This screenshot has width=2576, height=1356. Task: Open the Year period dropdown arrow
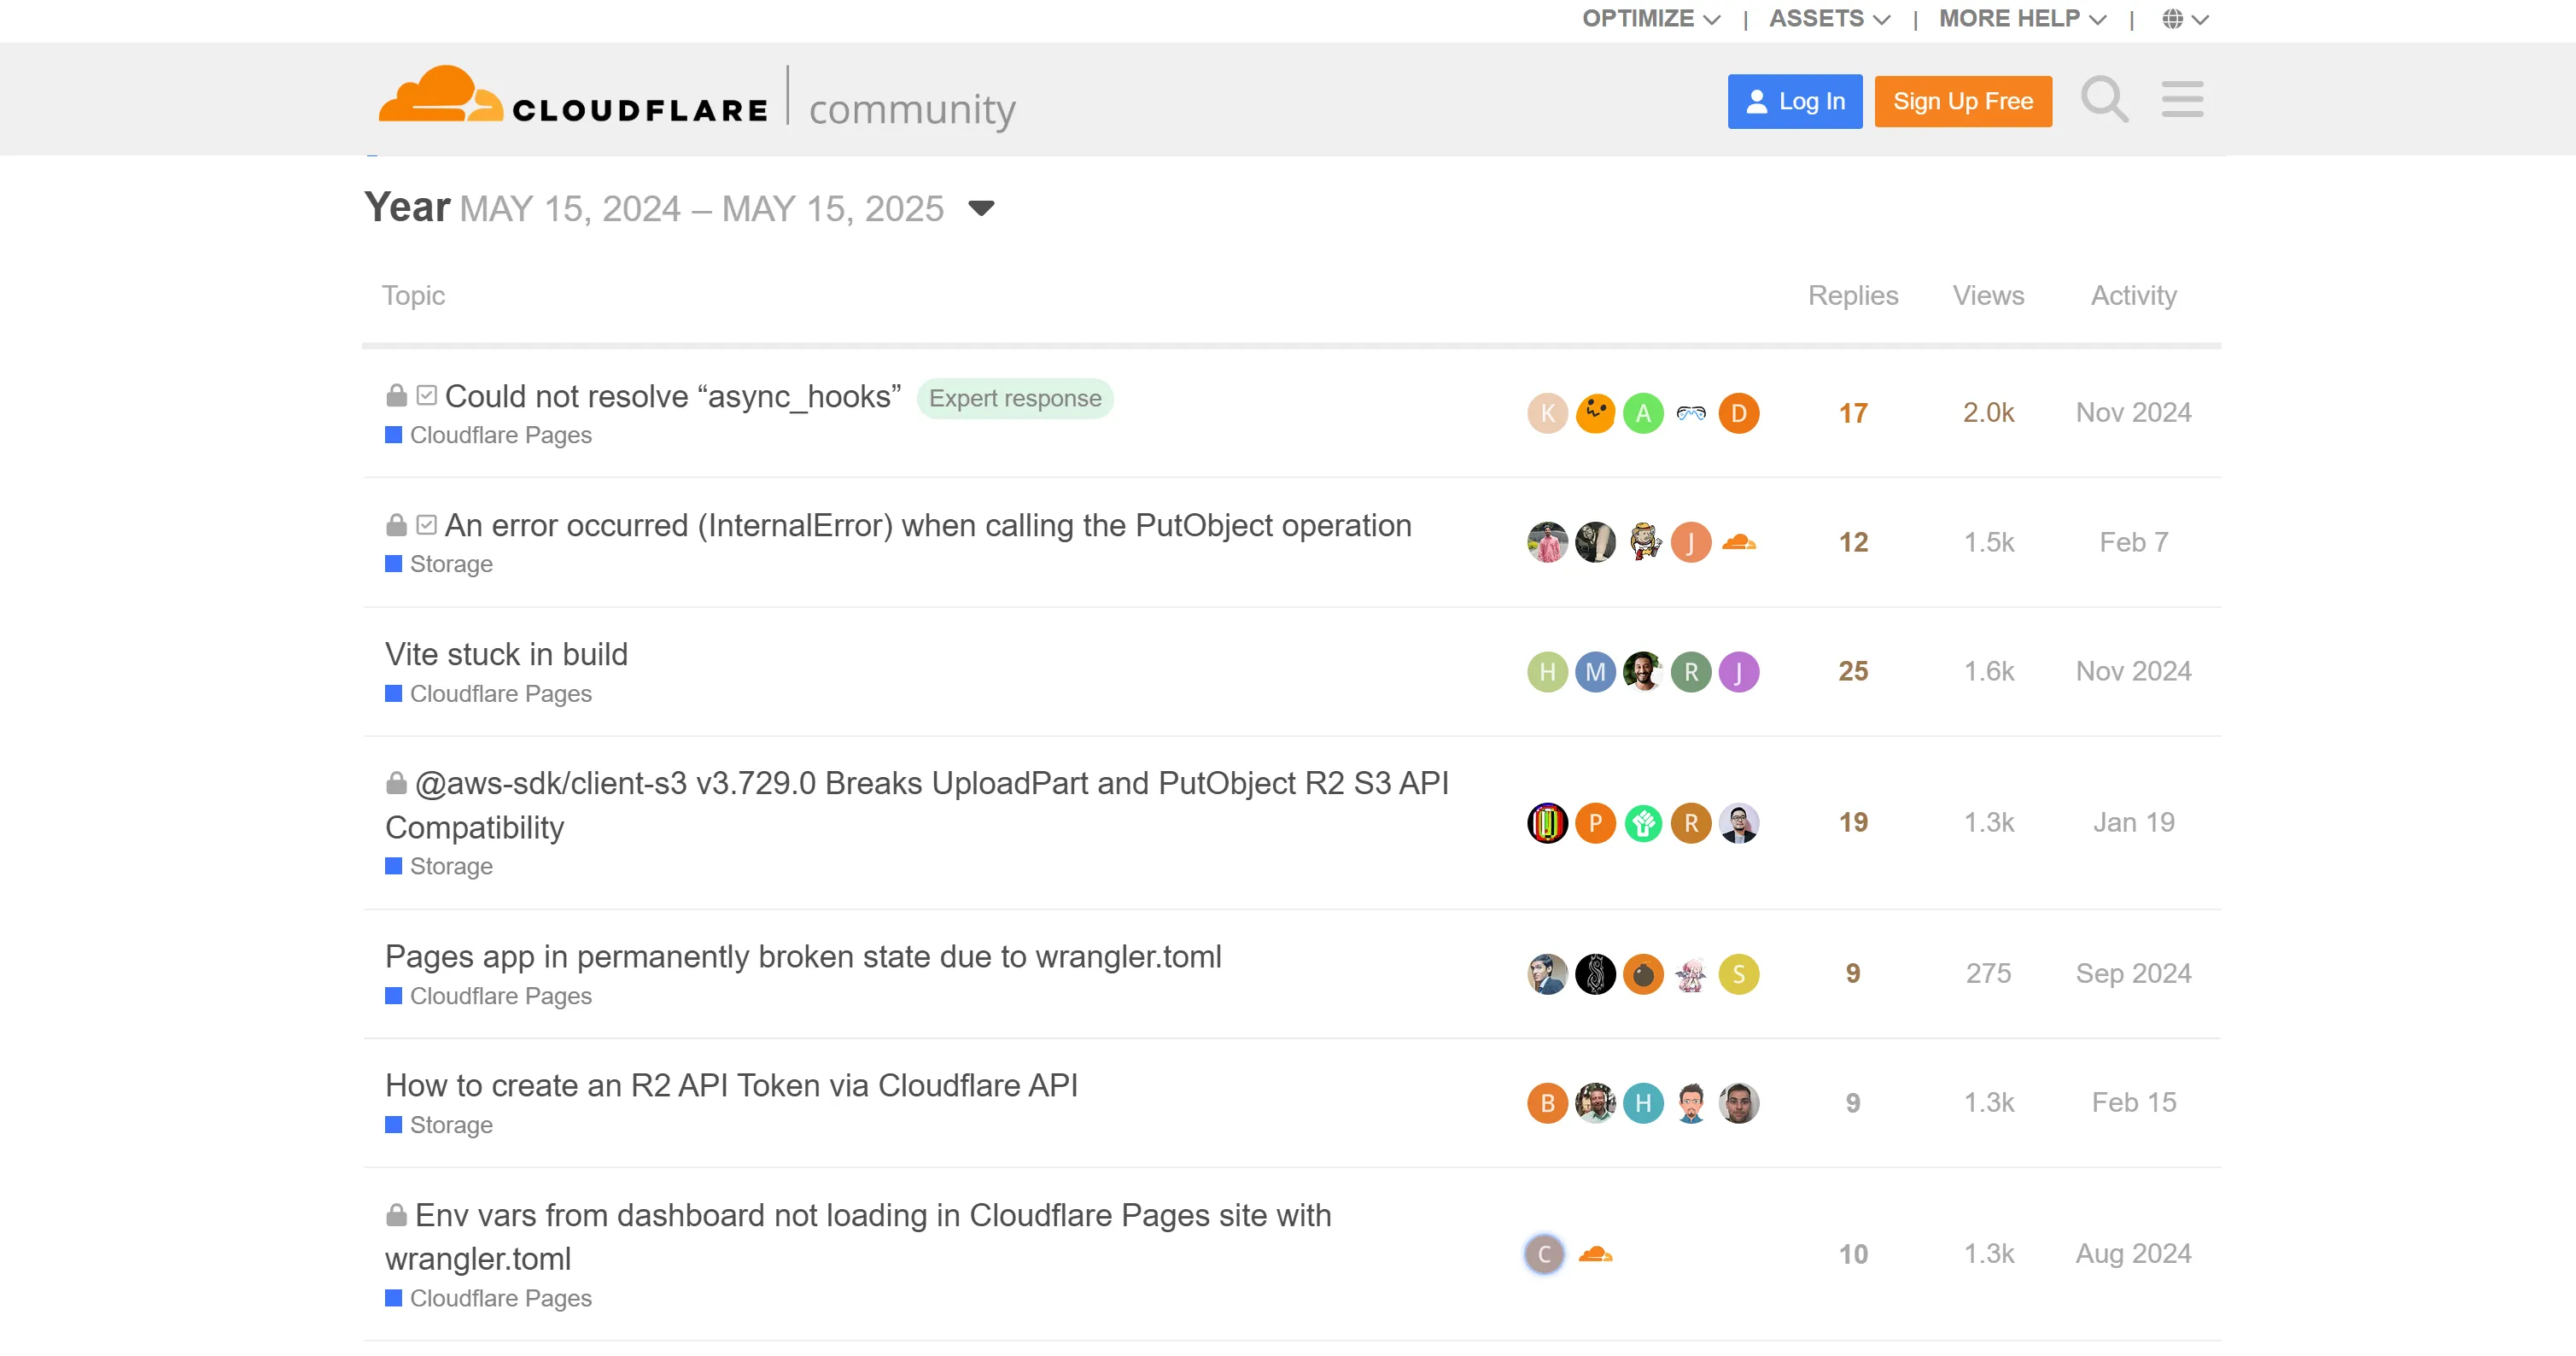pyautogui.click(x=981, y=208)
